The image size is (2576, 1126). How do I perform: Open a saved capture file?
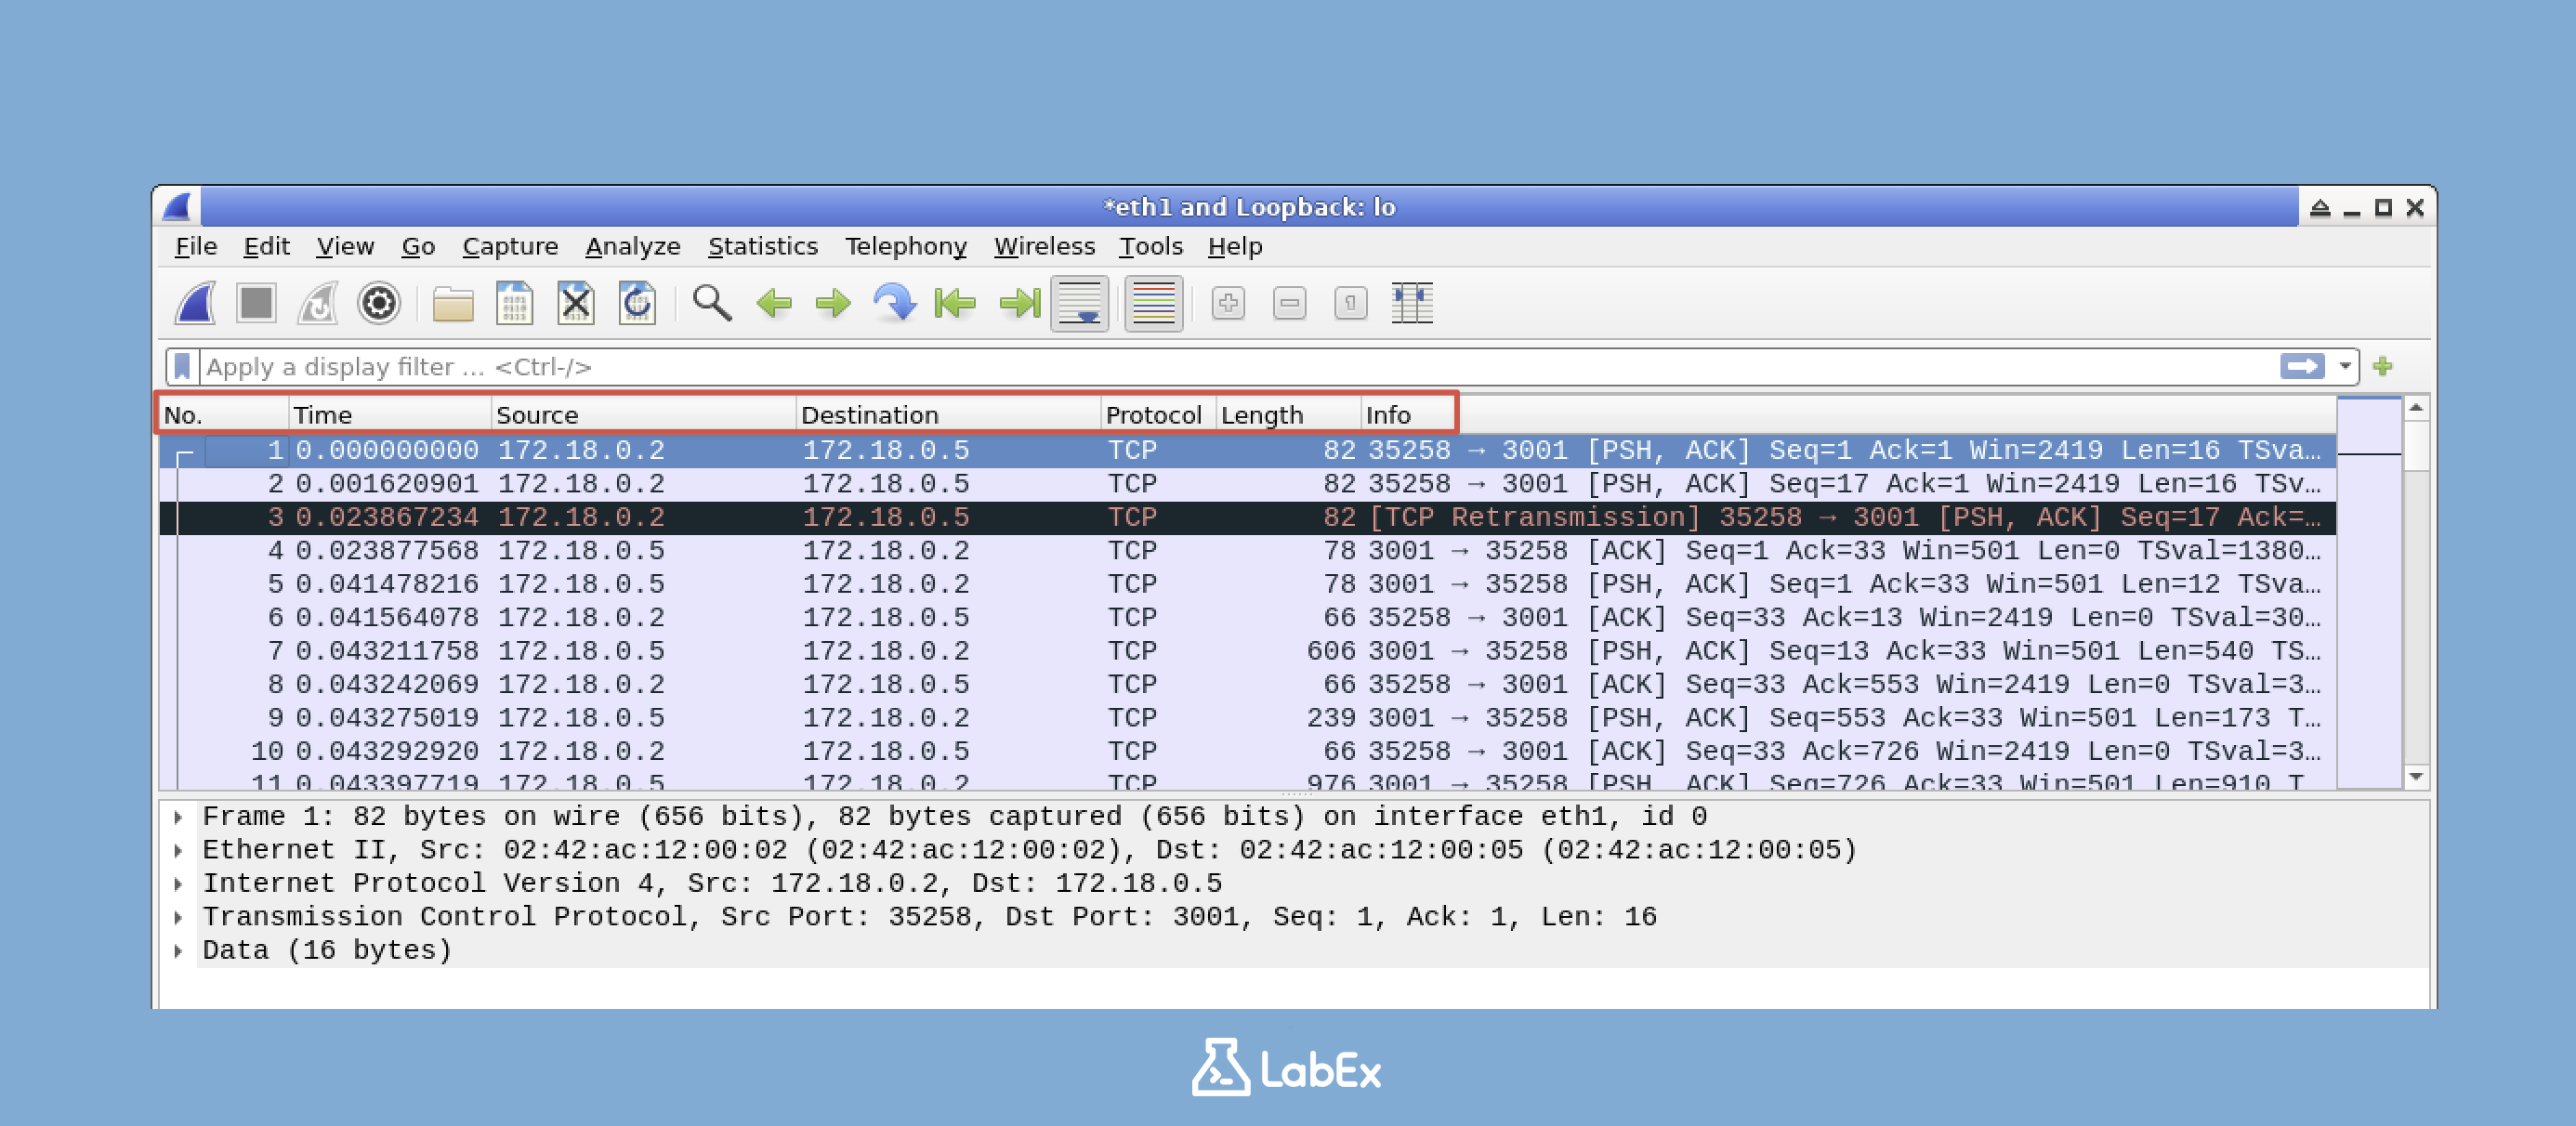tap(455, 304)
